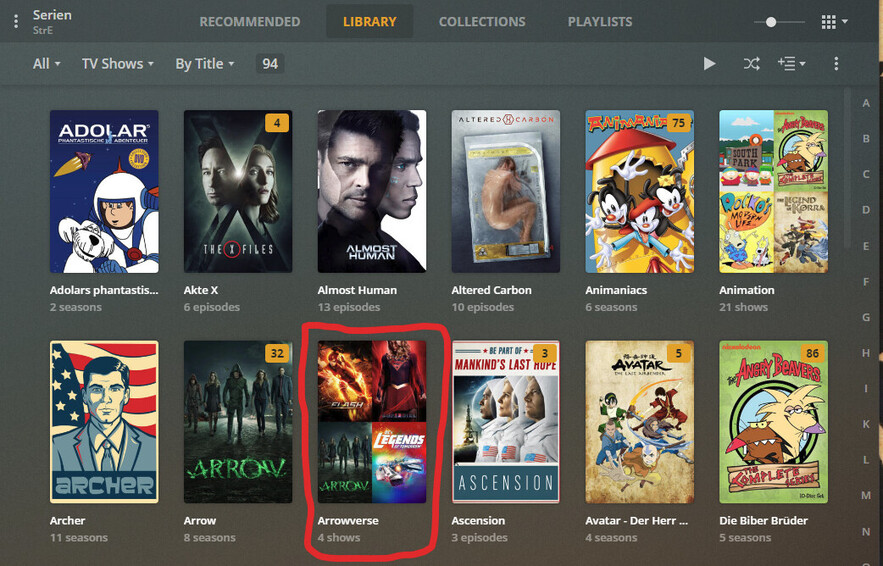
Task: Open the Angry Beavers poster
Action: 773,422
